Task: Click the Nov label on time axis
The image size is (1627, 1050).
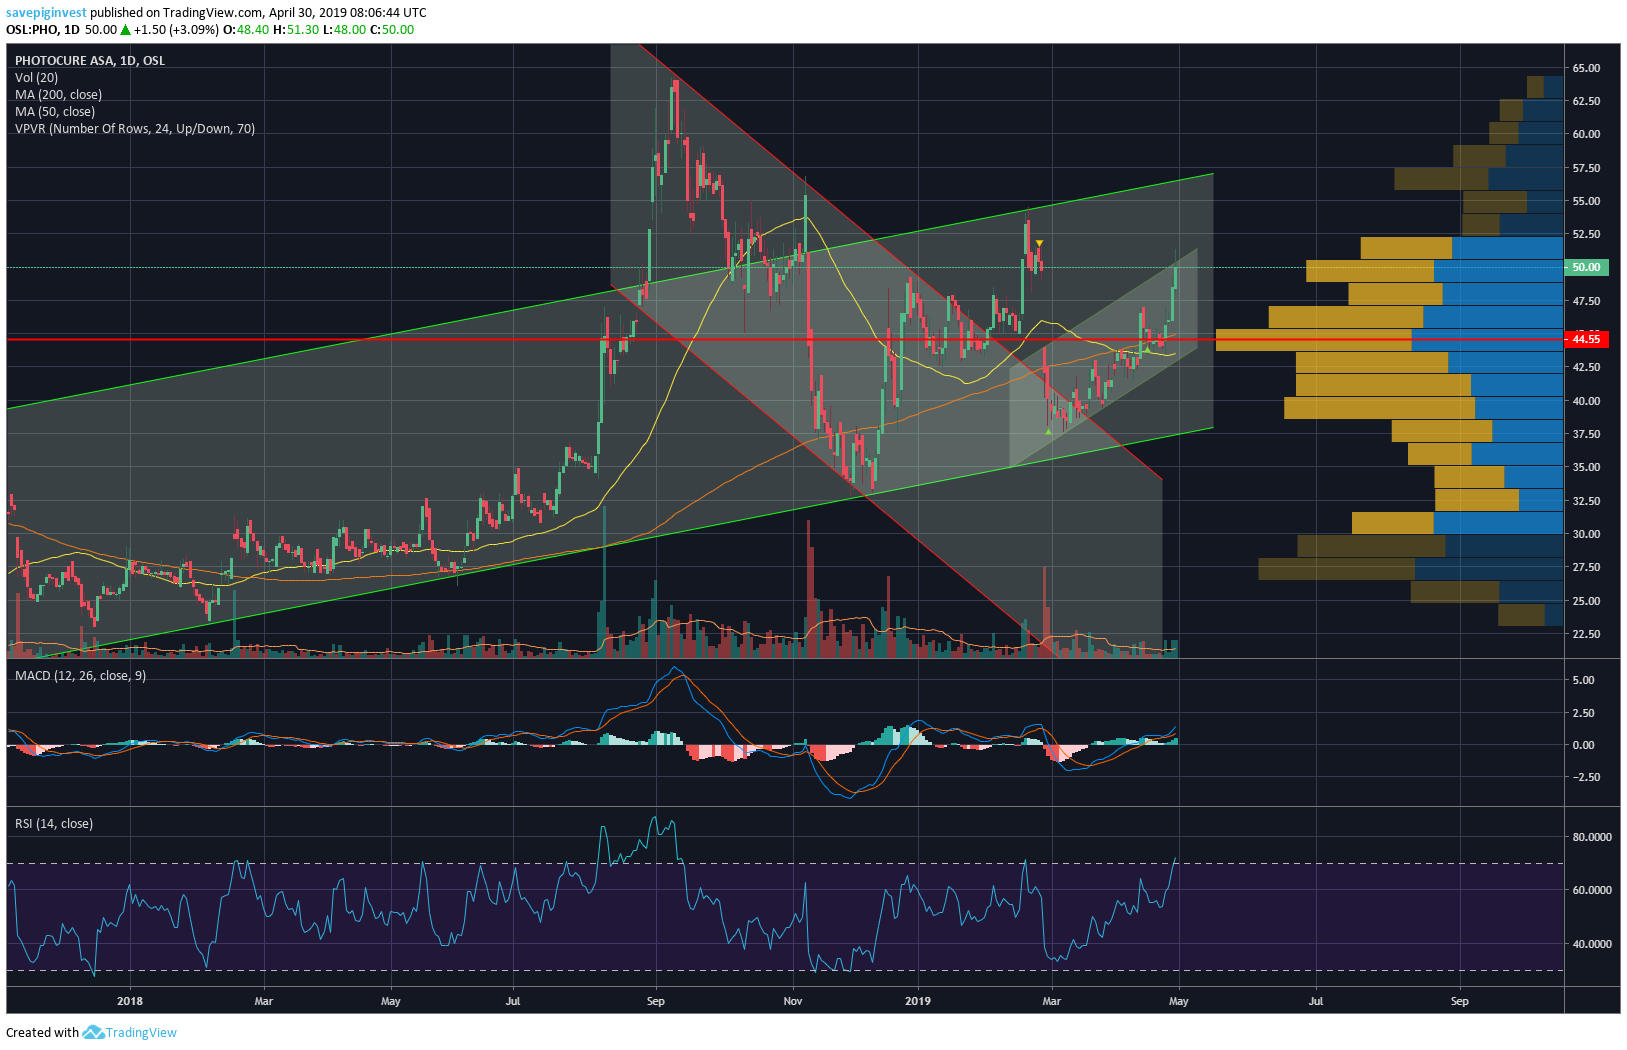Action: tap(793, 1001)
